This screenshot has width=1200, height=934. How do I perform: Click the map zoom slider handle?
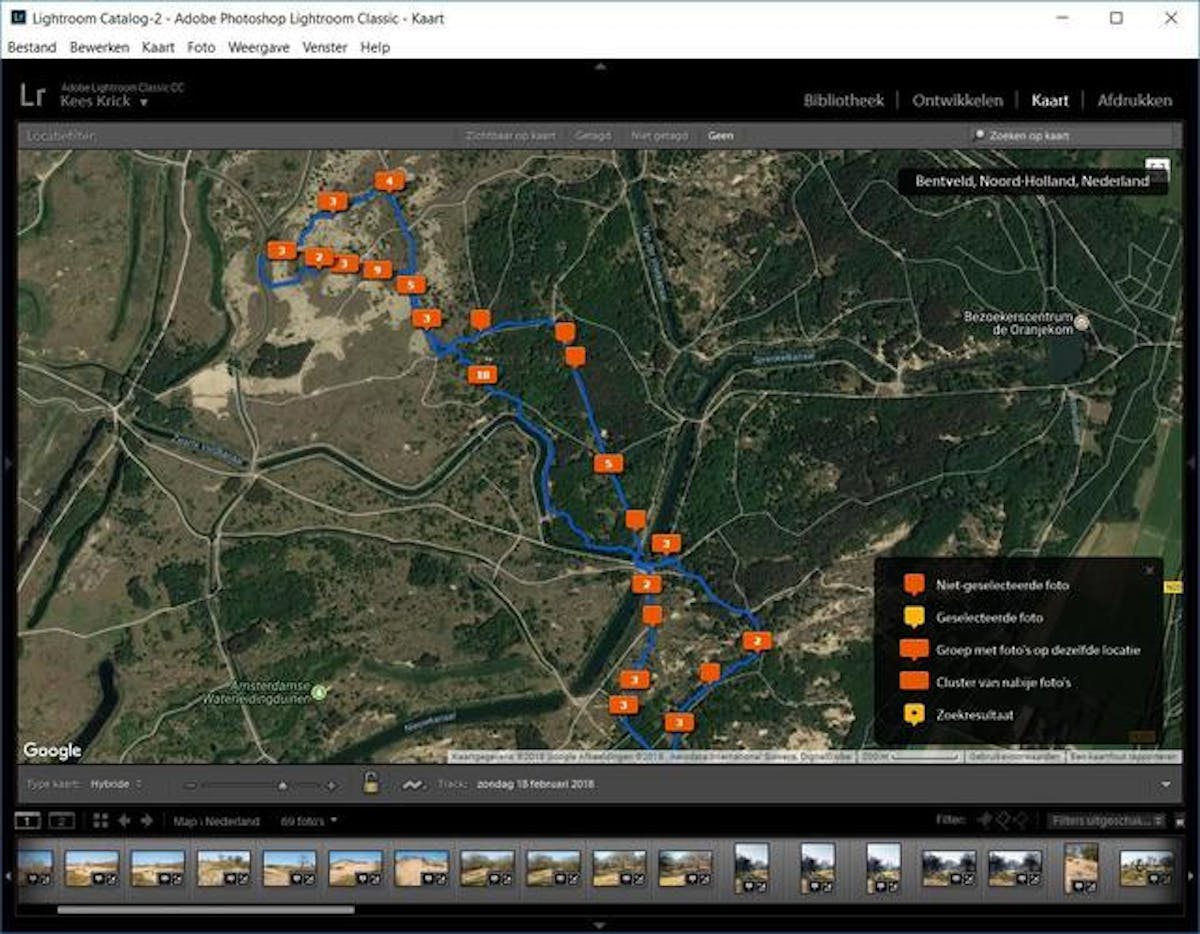click(x=282, y=785)
